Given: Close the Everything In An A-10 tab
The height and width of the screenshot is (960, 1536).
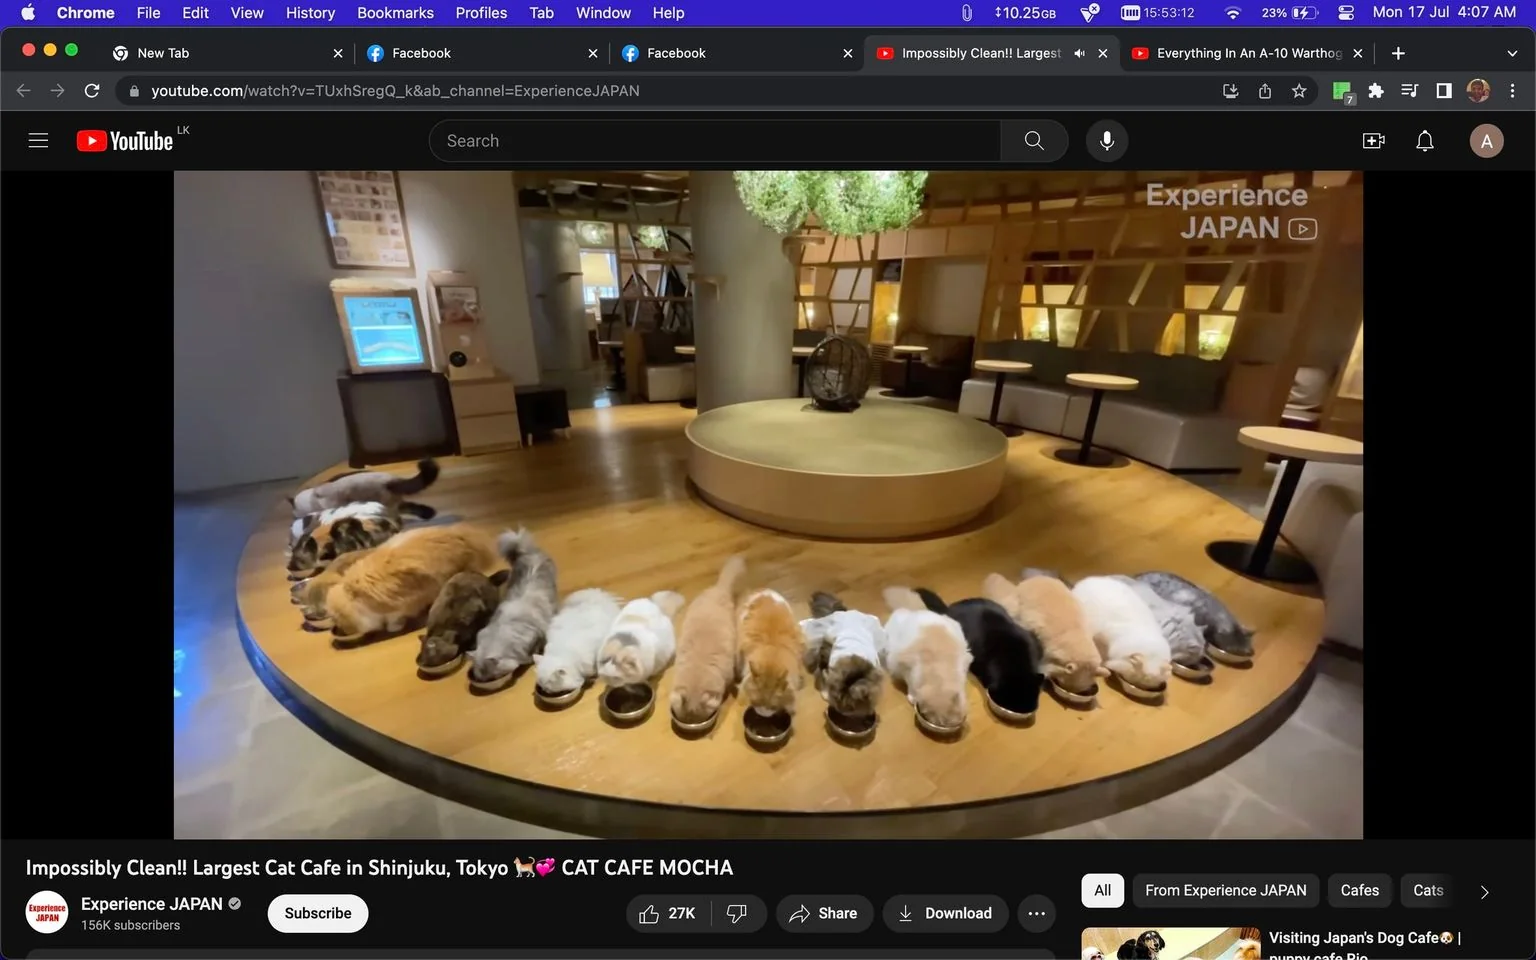Looking at the screenshot, I should tap(1357, 53).
